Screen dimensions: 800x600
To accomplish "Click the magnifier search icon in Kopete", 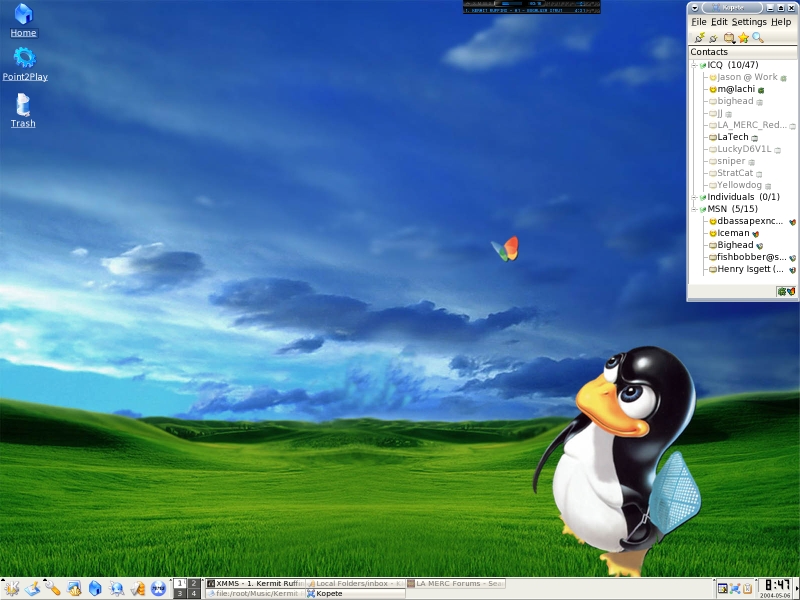I will [758, 38].
